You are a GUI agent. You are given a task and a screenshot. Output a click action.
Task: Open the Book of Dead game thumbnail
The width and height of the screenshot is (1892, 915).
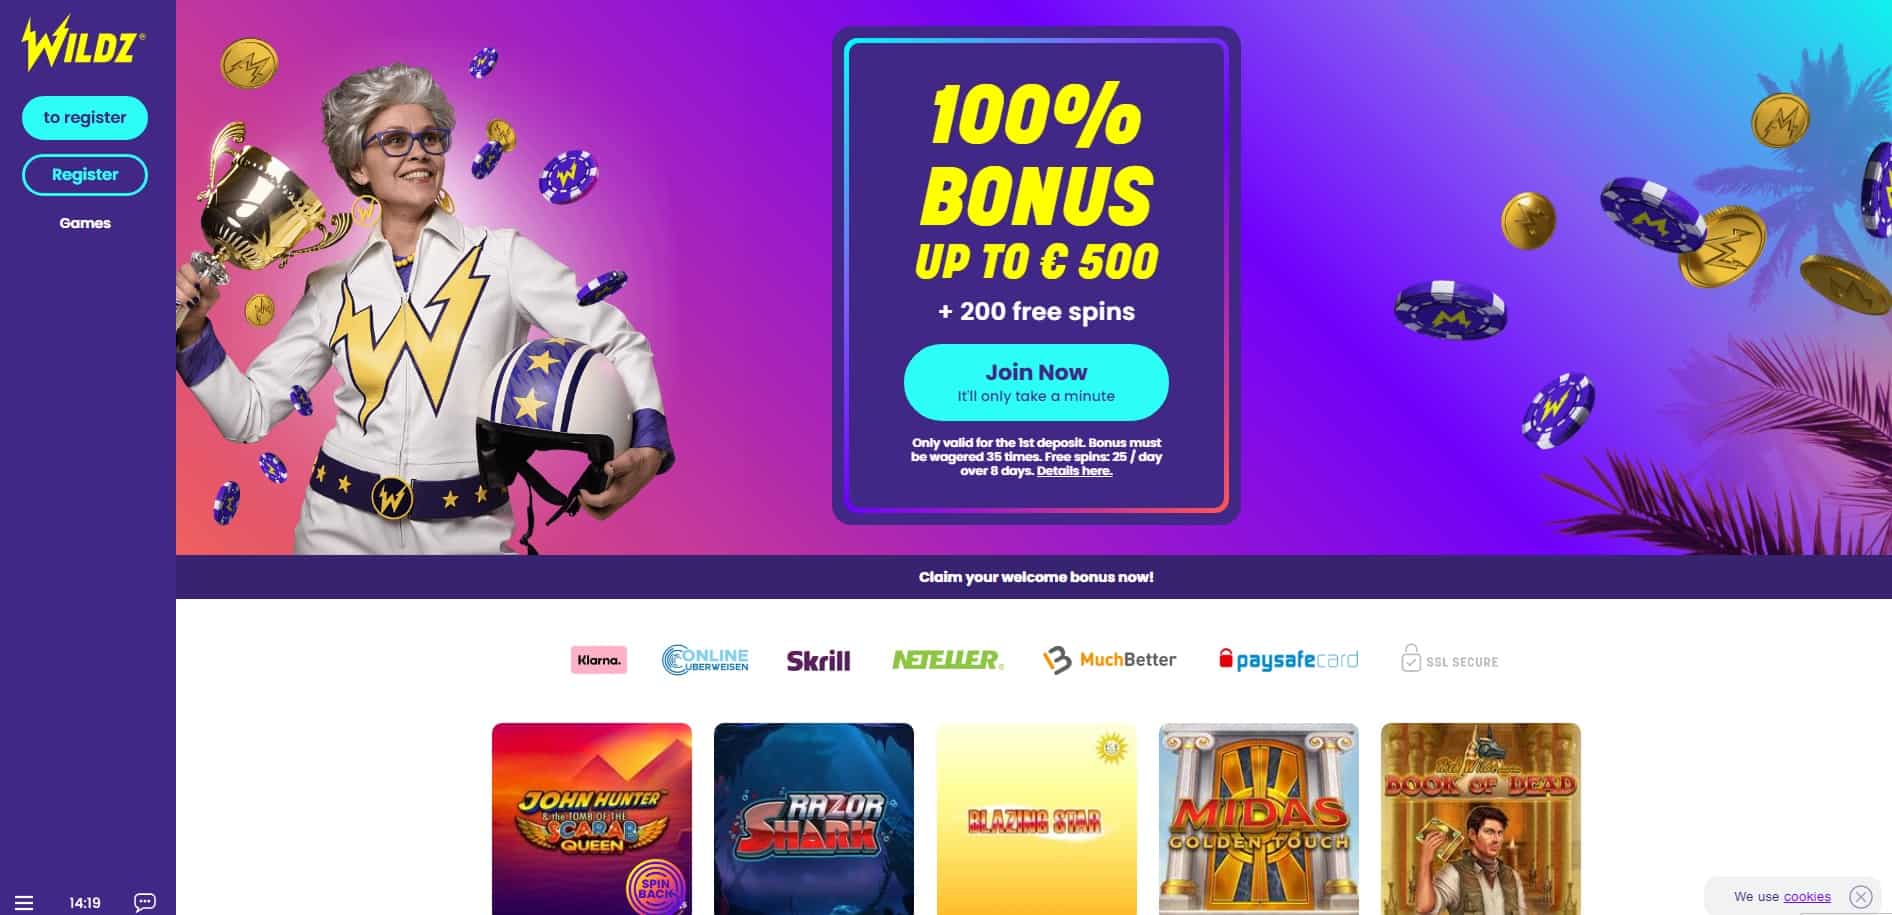[1481, 819]
